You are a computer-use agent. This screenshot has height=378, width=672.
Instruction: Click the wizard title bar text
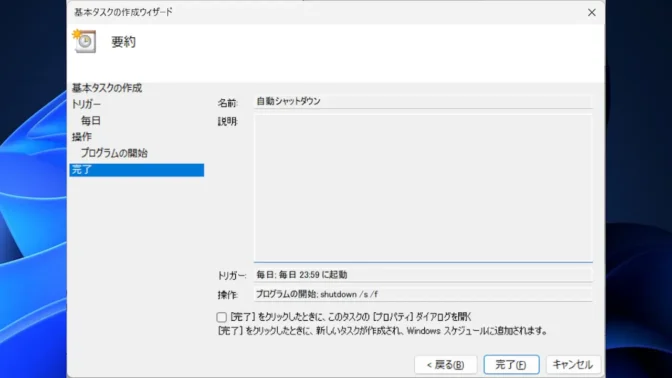[x=123, y=12]
